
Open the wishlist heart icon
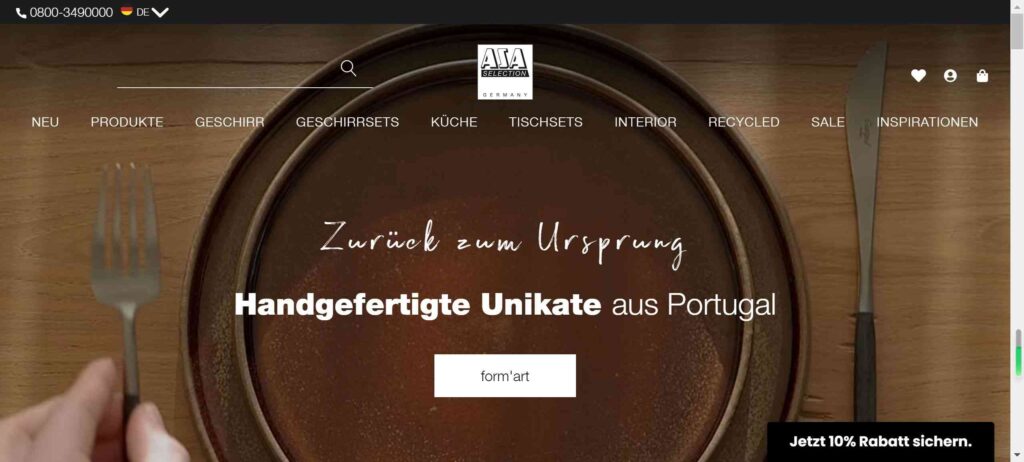coord(918,76)
